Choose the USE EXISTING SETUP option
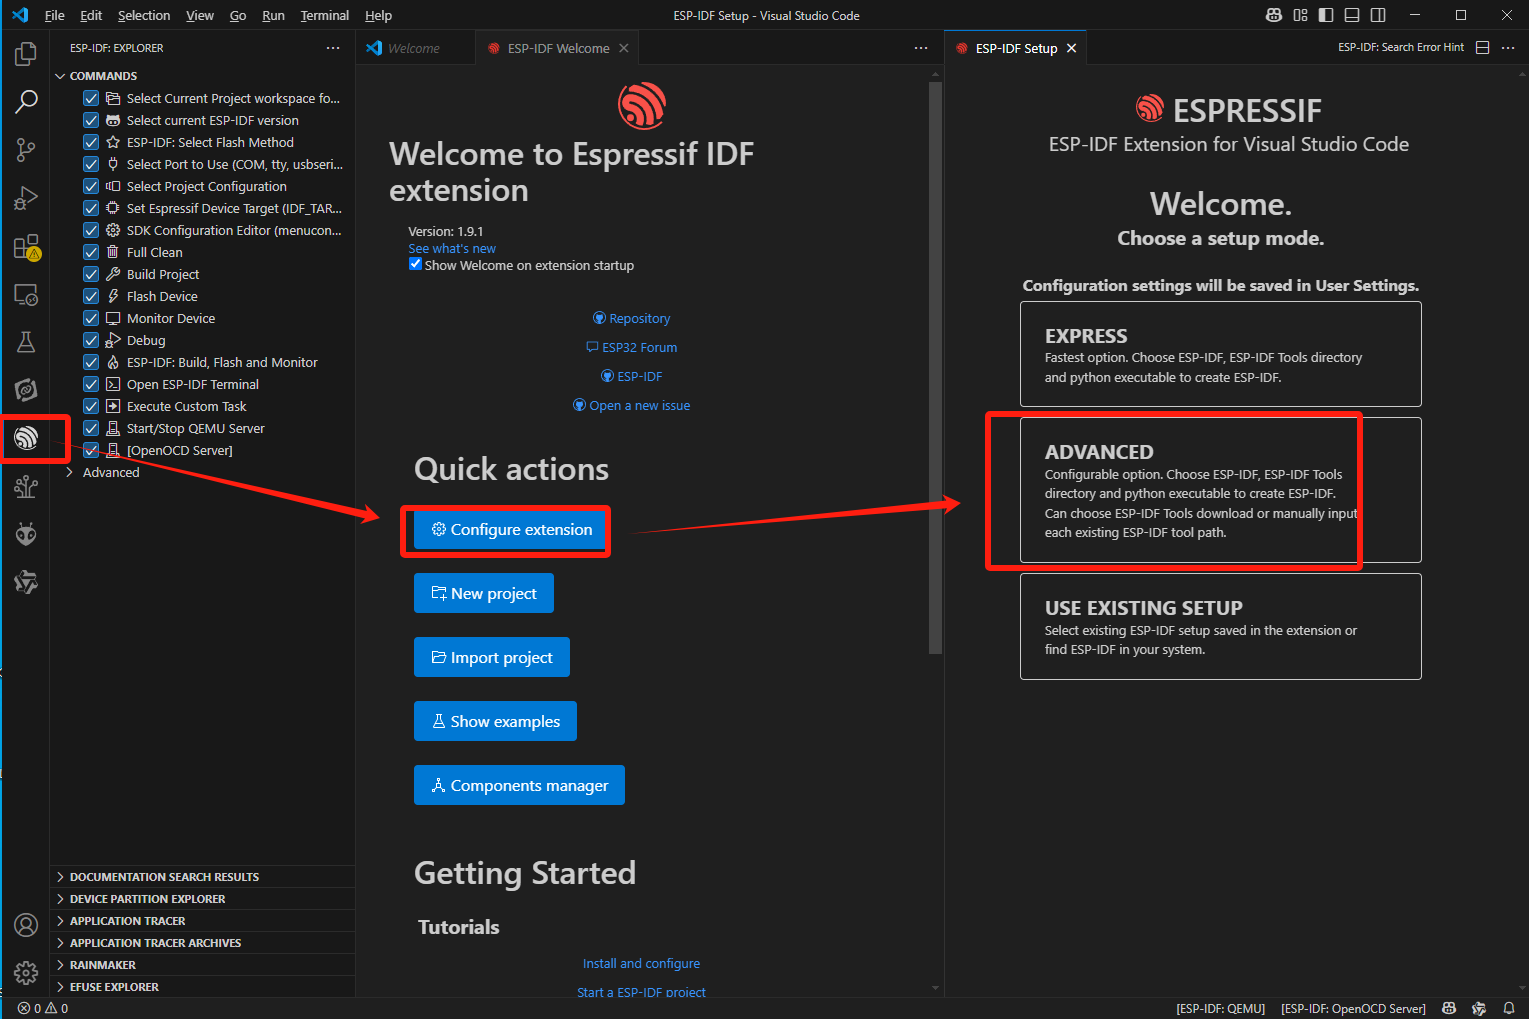Viewport: 1529px width, 1019px height. click(1220, 626)
